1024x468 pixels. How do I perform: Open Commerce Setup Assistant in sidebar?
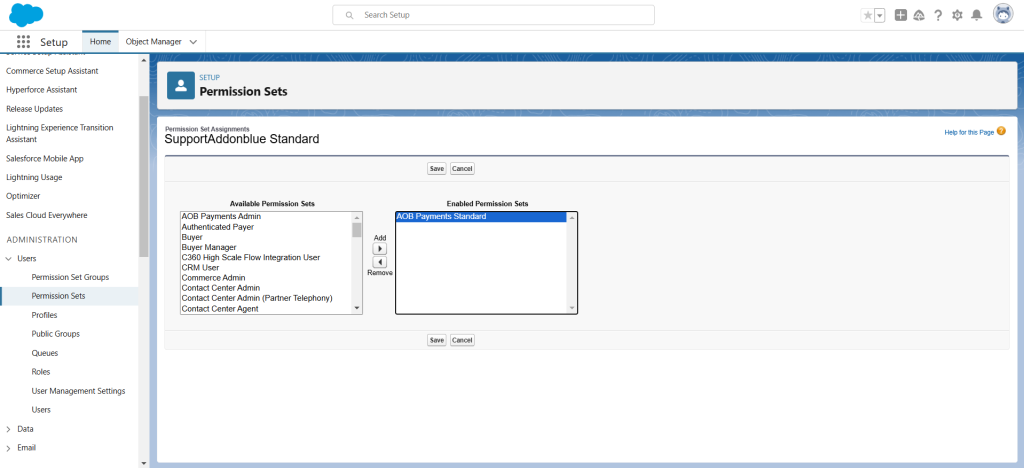(x=52, y=70)
